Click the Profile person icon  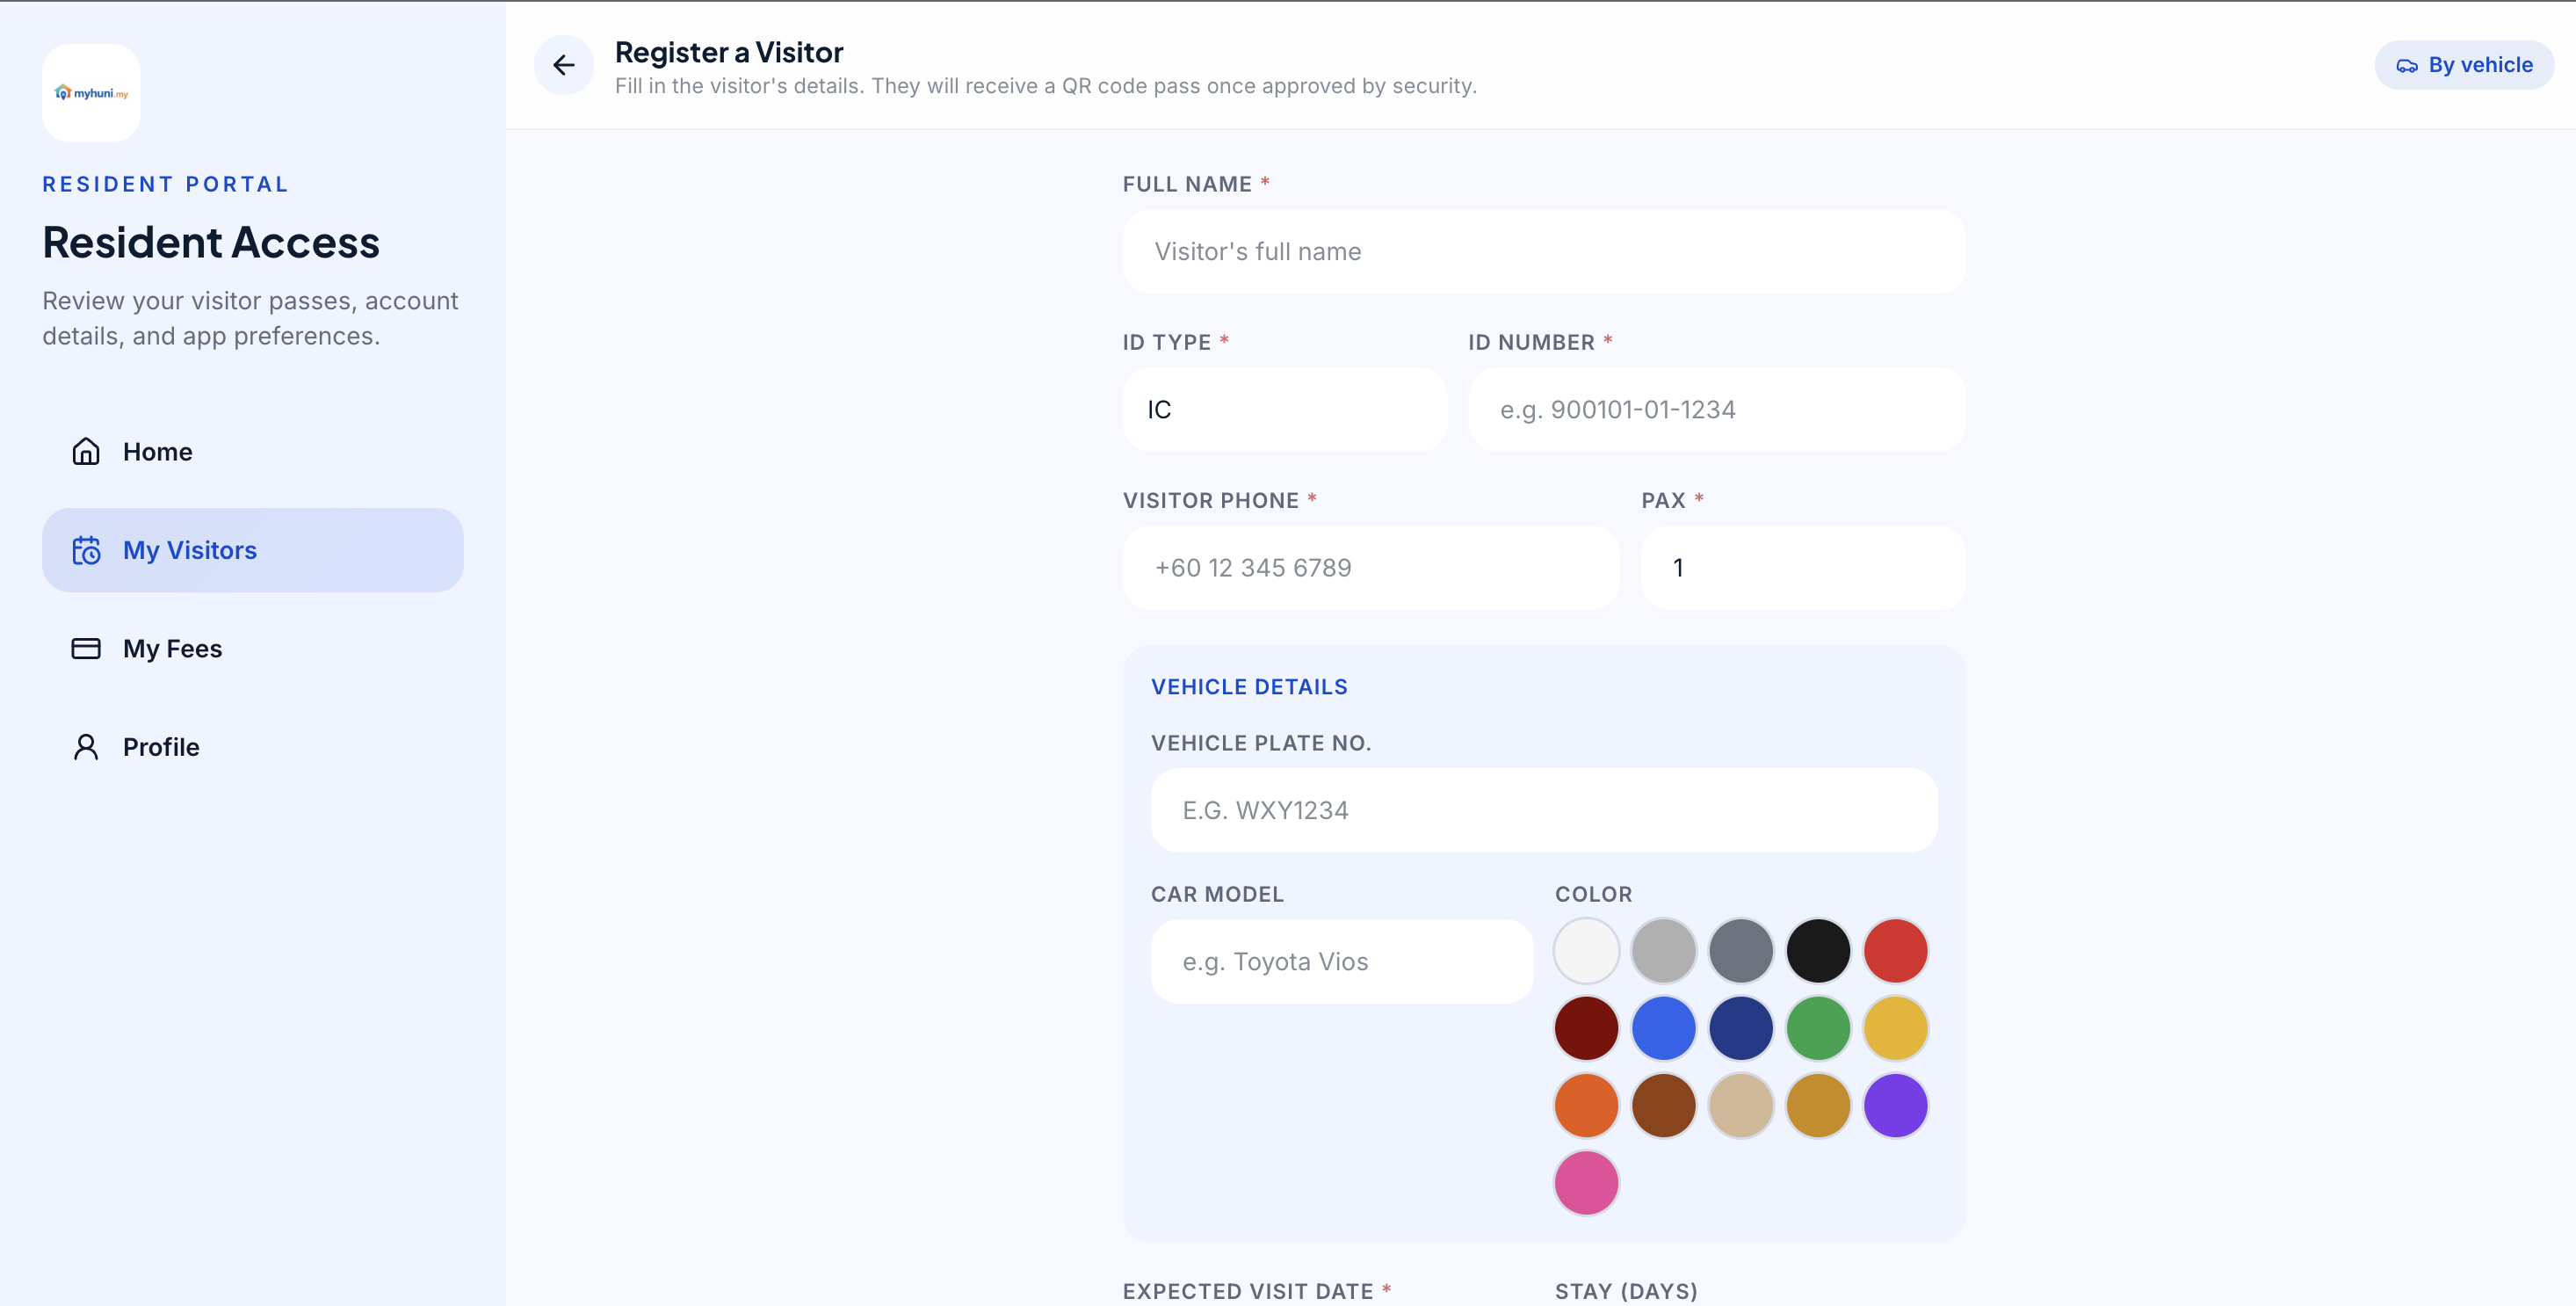pyautogui.click(x=86, y=747)
